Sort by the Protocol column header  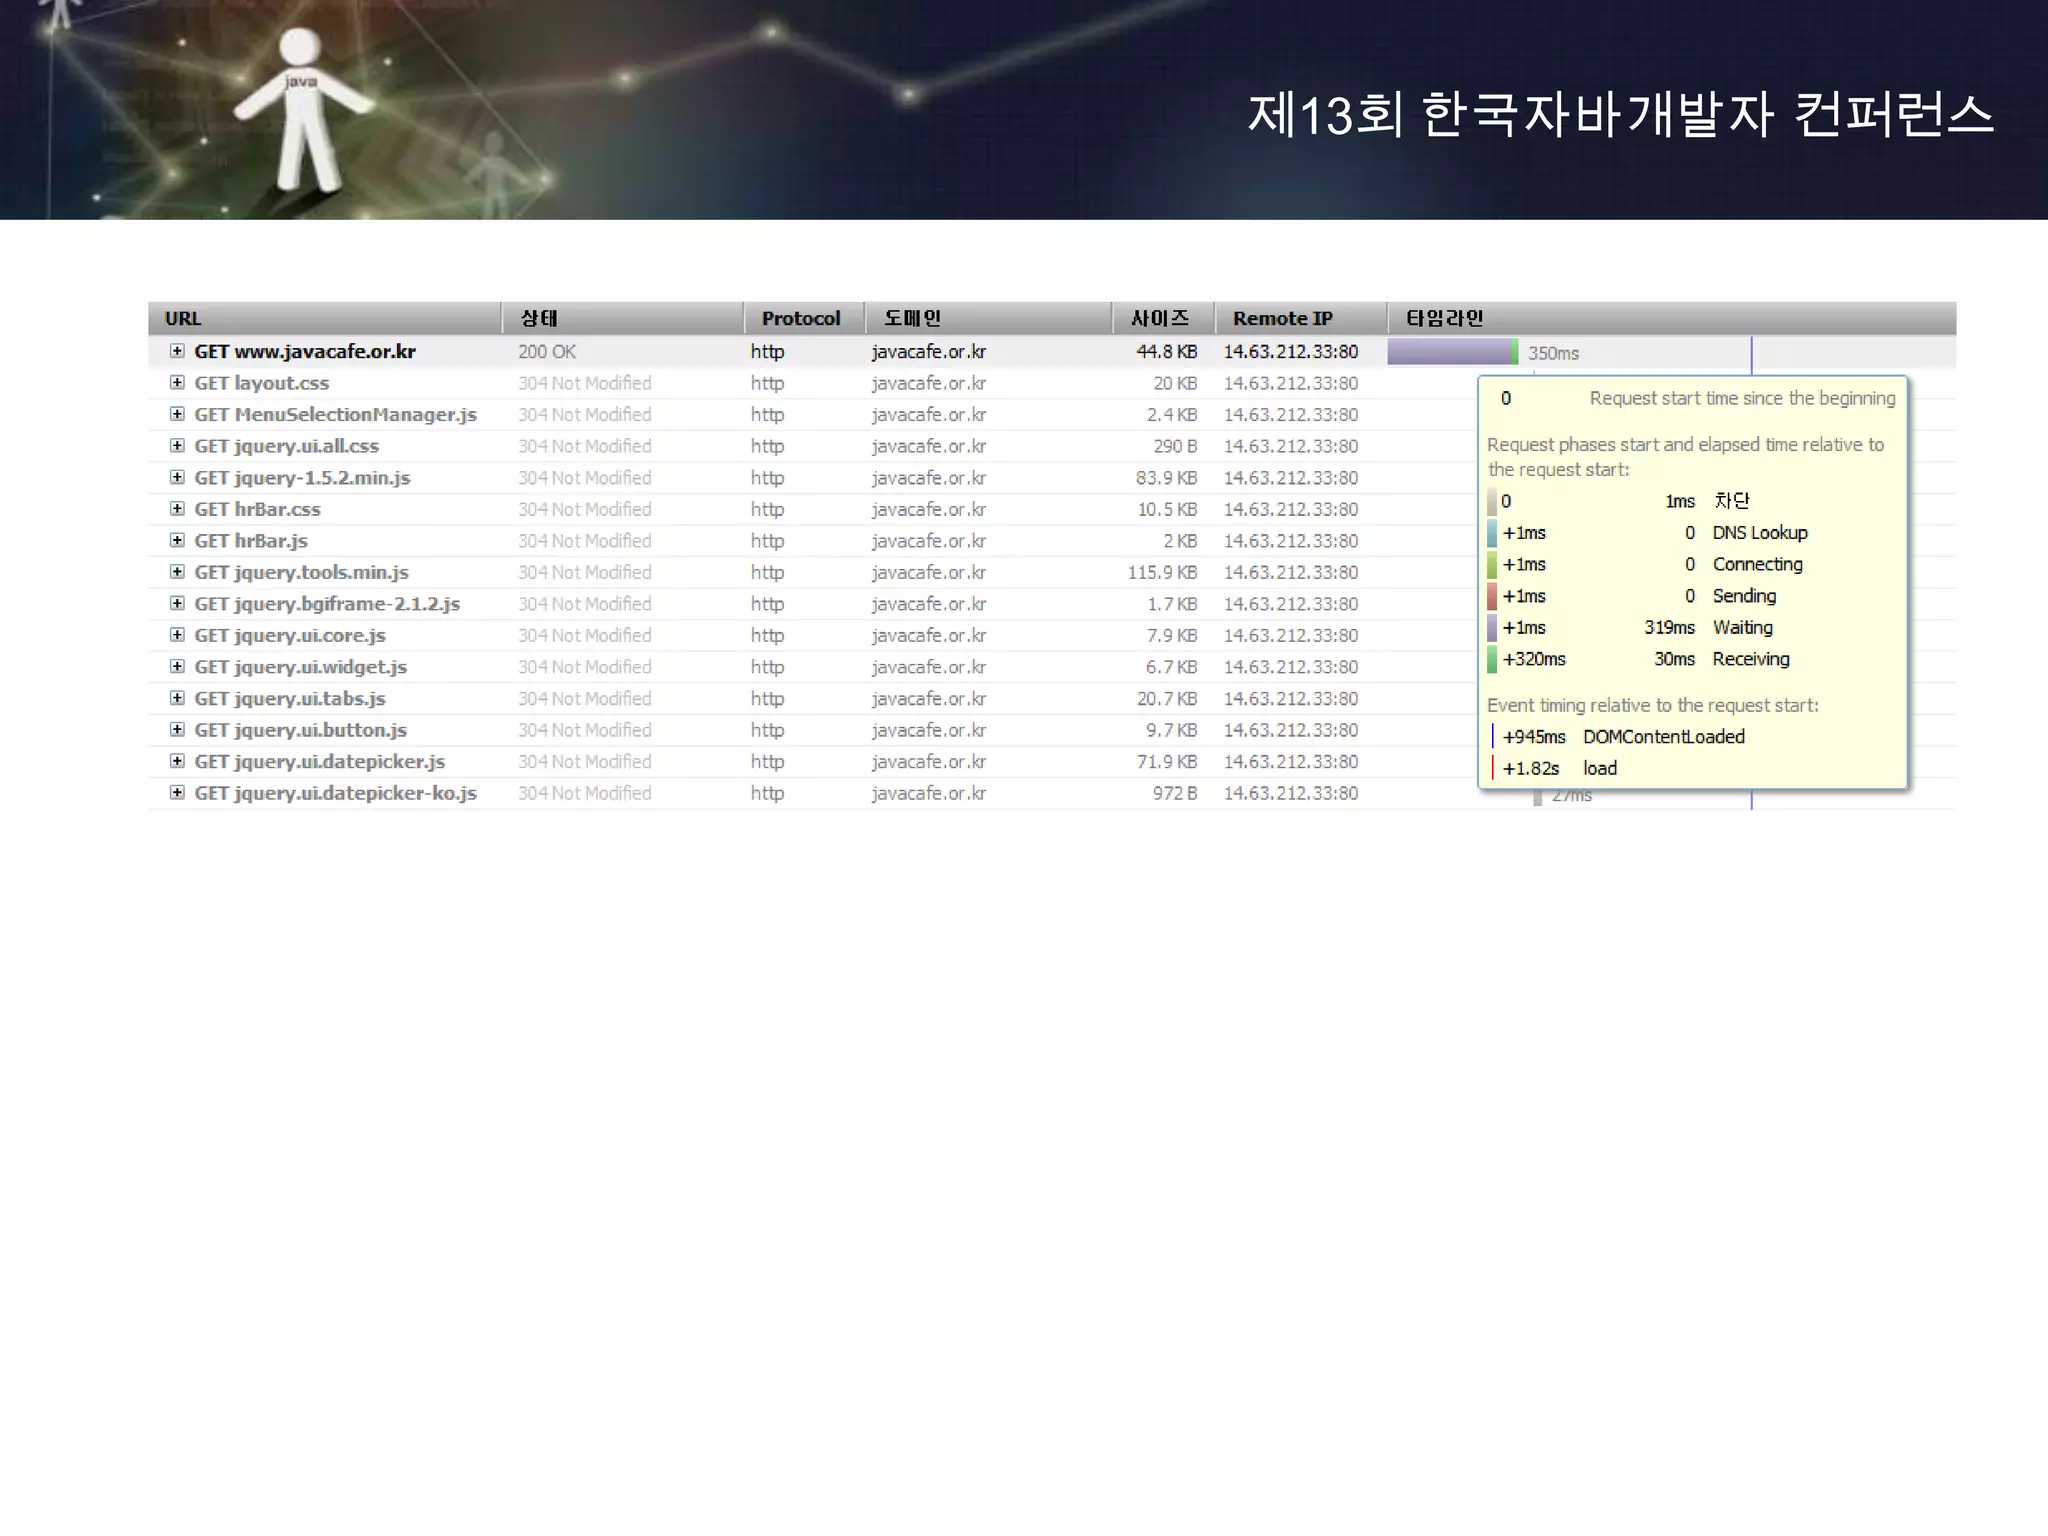[805, 318]
